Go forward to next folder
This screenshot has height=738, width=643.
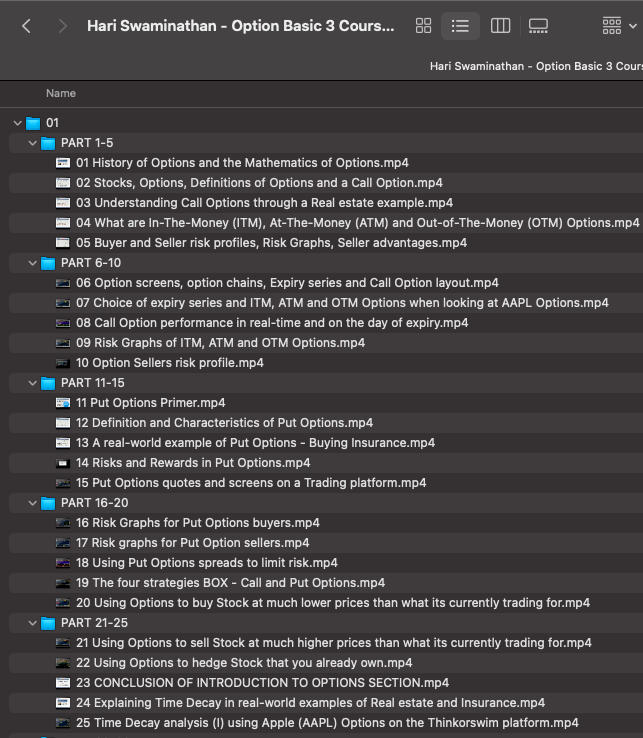point(63,26)
